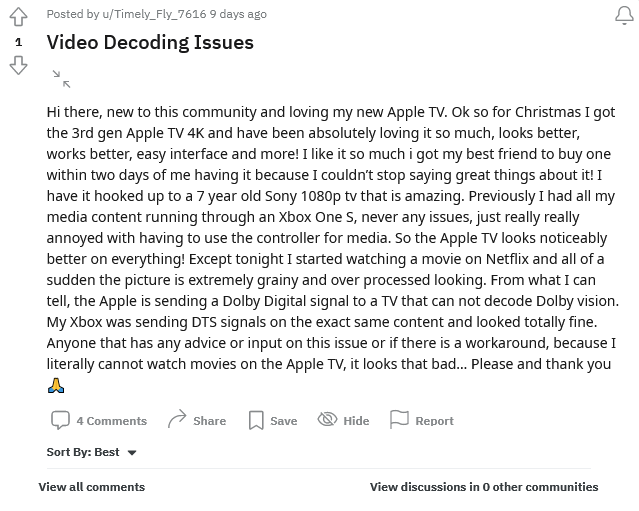View discussions in 0 other communities
This screenshot has width=639, height=511.
[484, 487]
